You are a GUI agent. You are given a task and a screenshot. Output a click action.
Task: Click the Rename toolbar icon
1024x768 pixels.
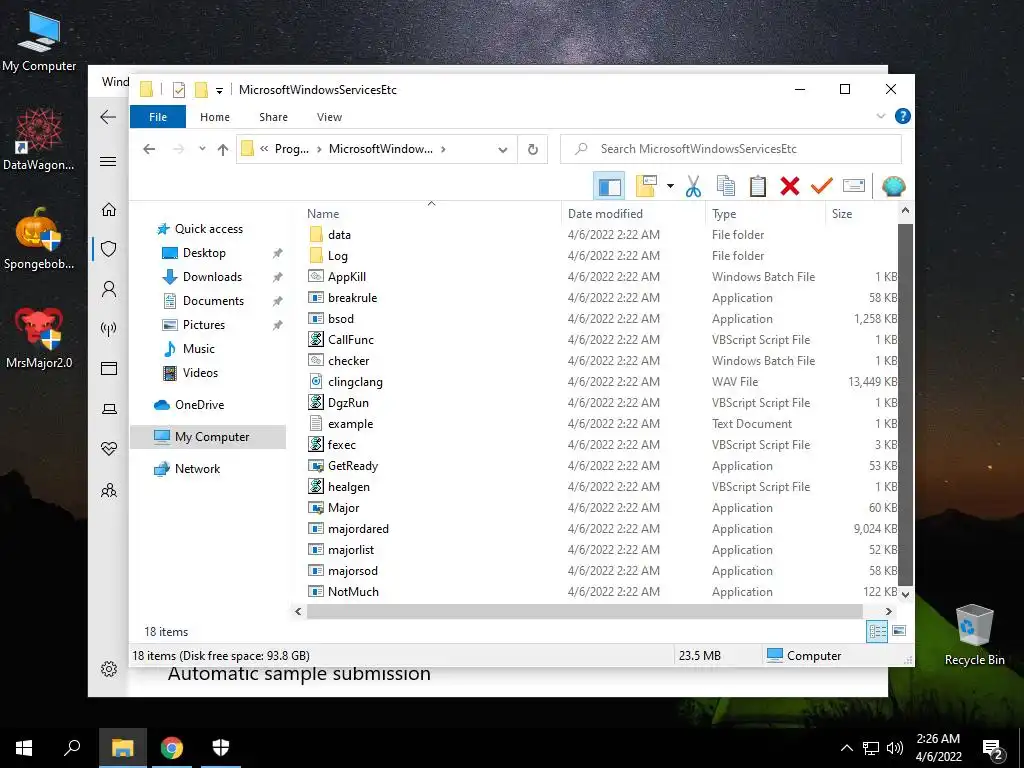[x=854, y=186]
